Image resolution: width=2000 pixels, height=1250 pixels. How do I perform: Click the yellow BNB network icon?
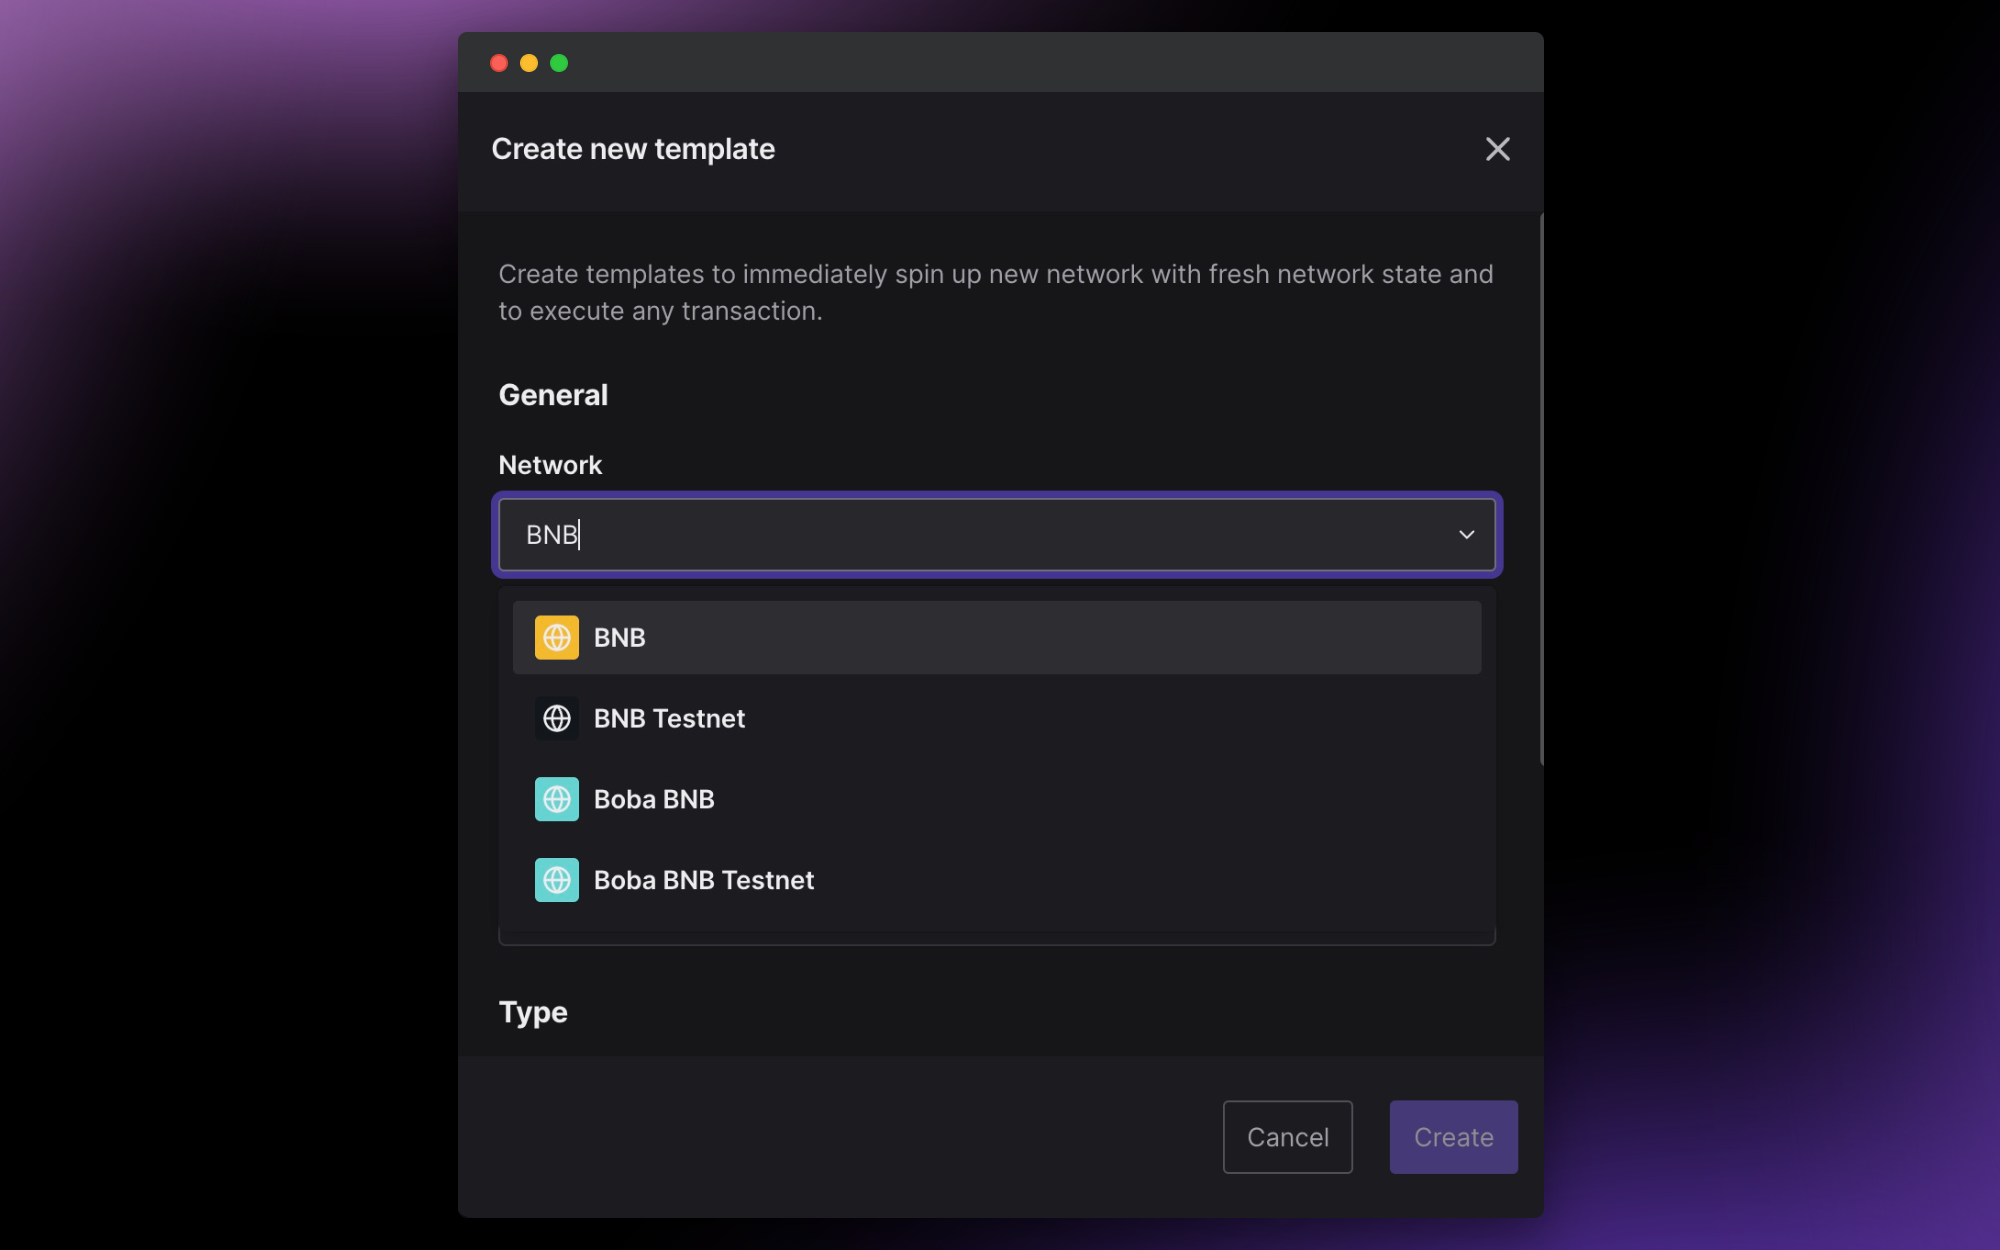[x=556, y=637]
